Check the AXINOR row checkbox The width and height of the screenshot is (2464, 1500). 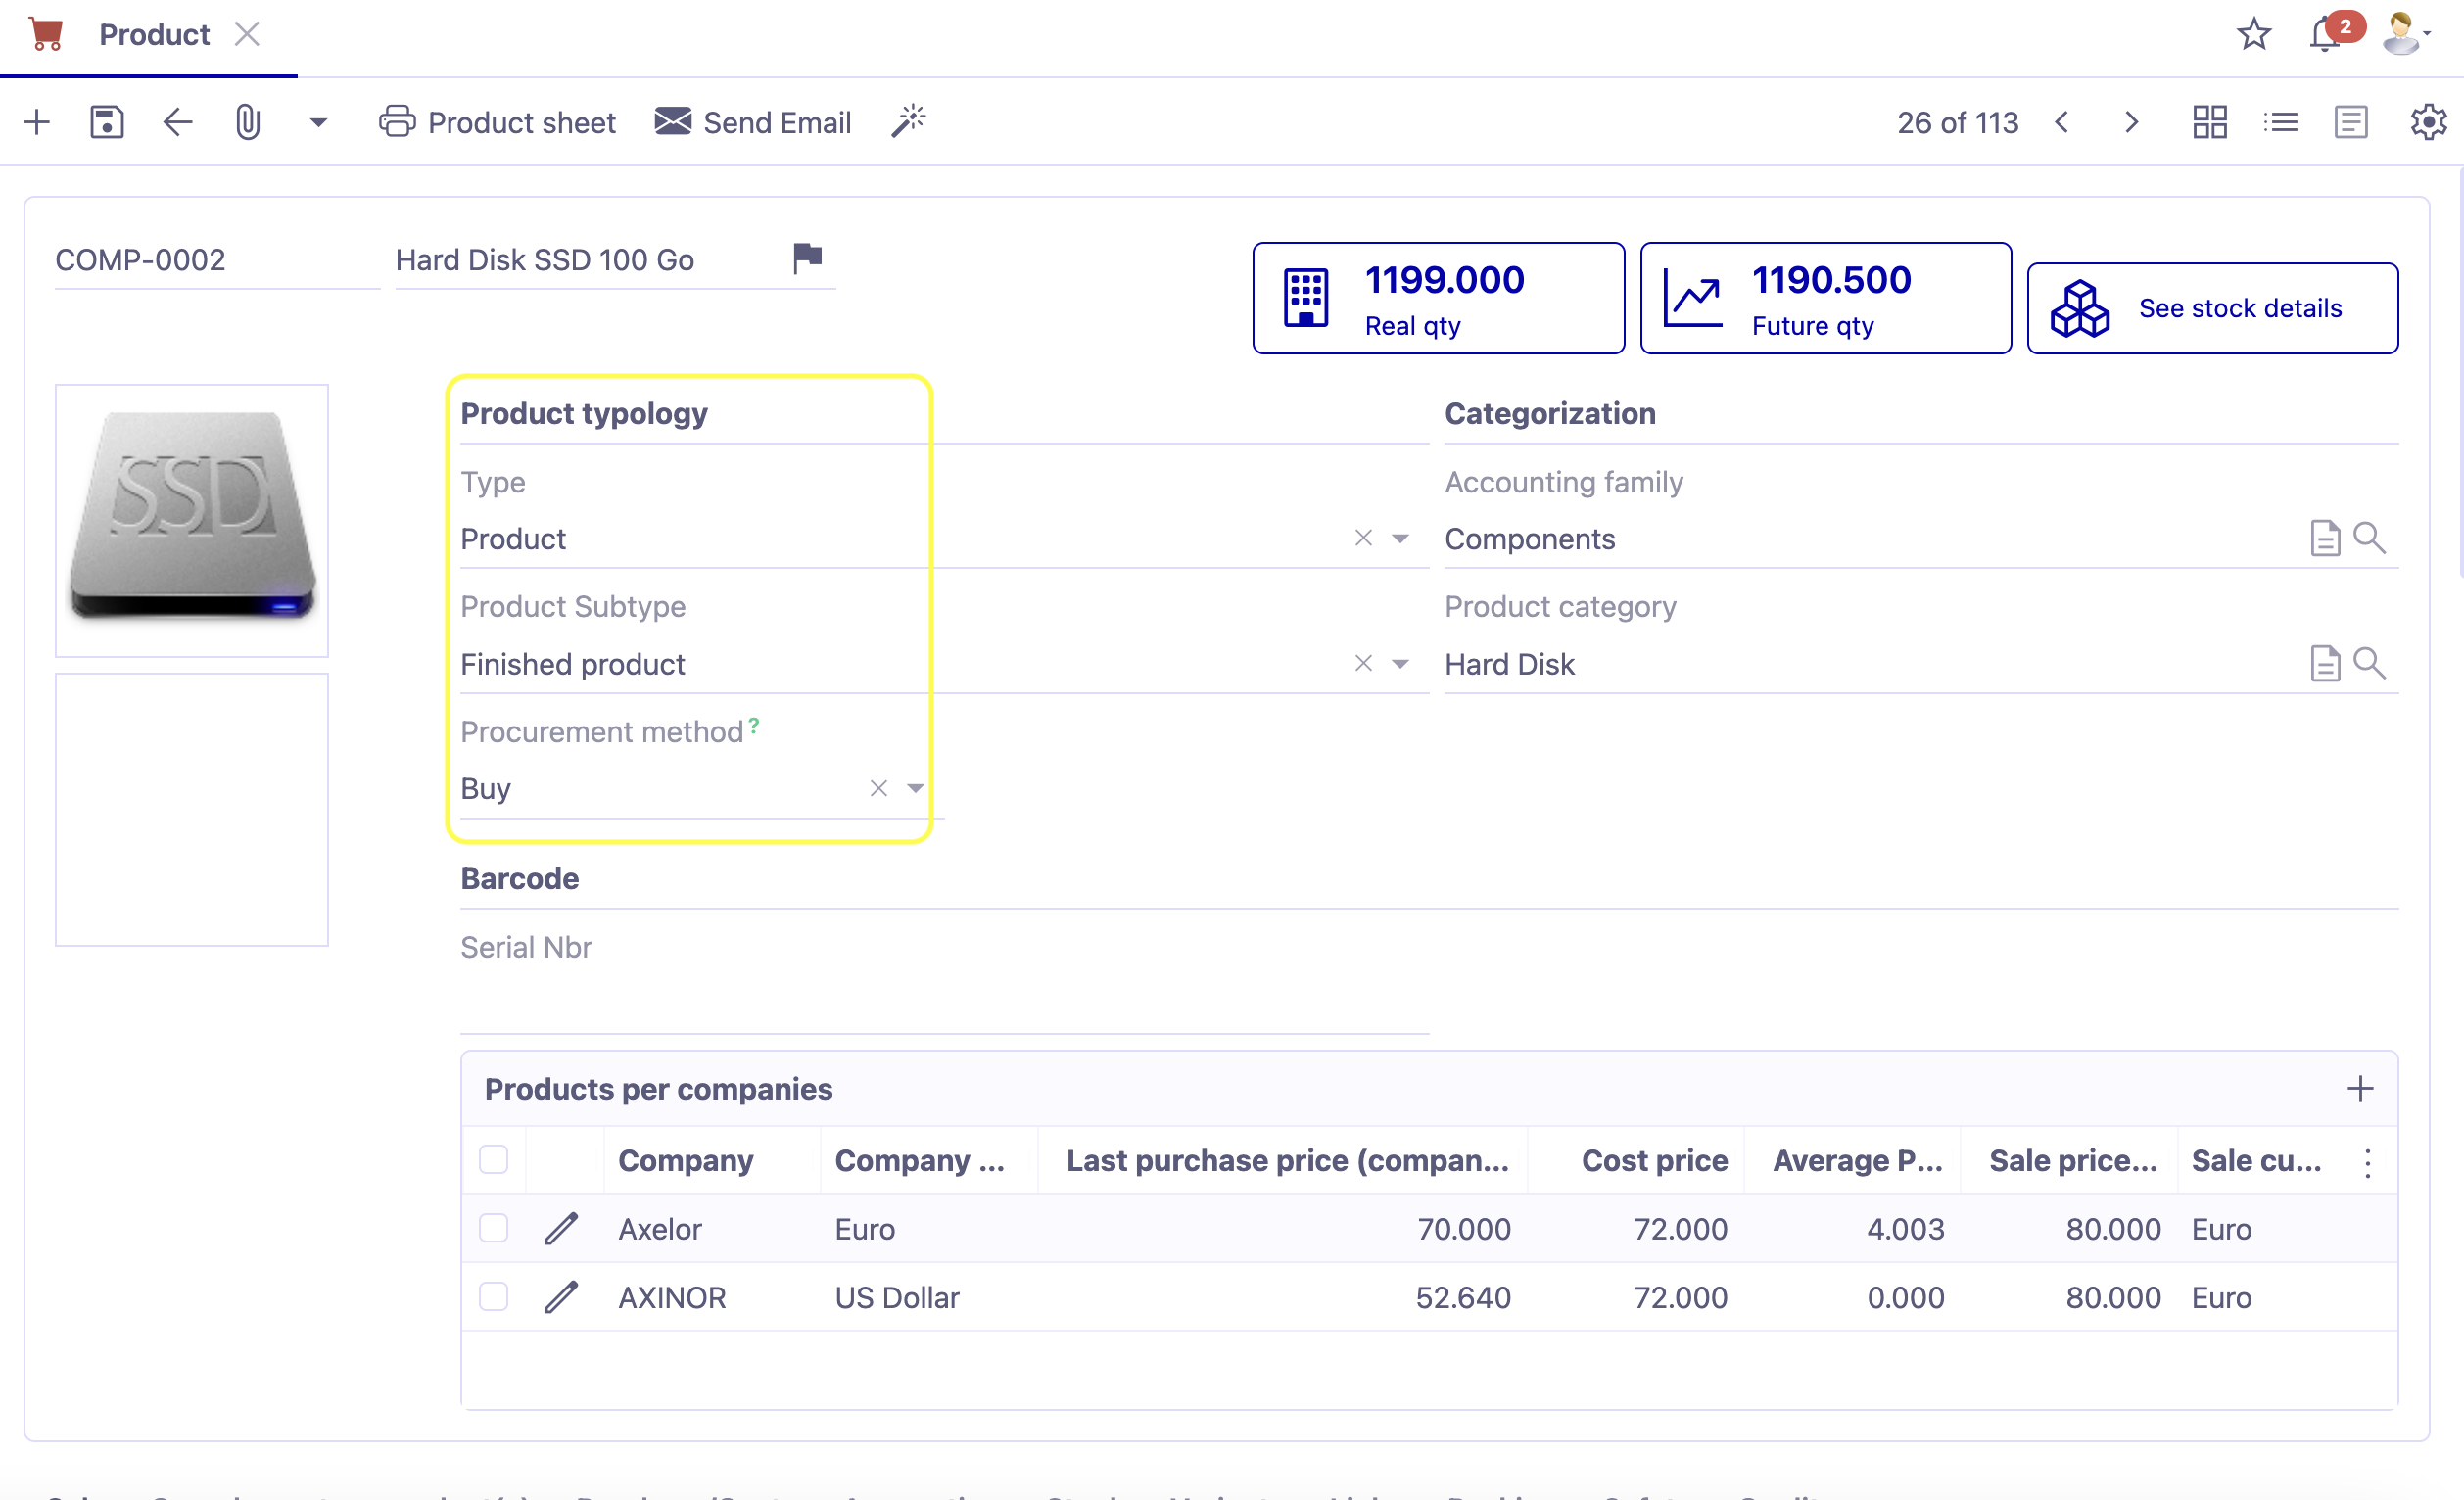tap(494, 1297)
